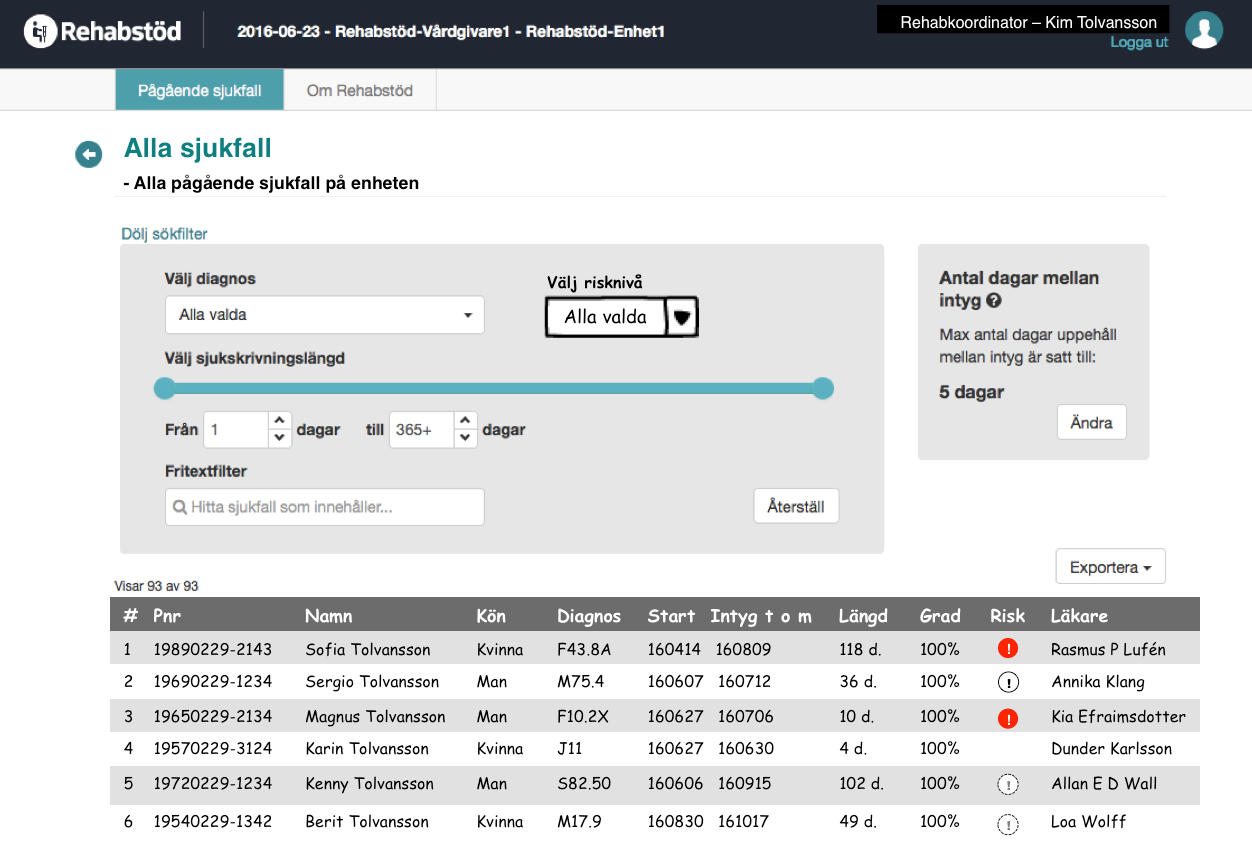
Task: Click the dashed risk icon for Kenny Tolvansson
Action: tap(1008, 784)
